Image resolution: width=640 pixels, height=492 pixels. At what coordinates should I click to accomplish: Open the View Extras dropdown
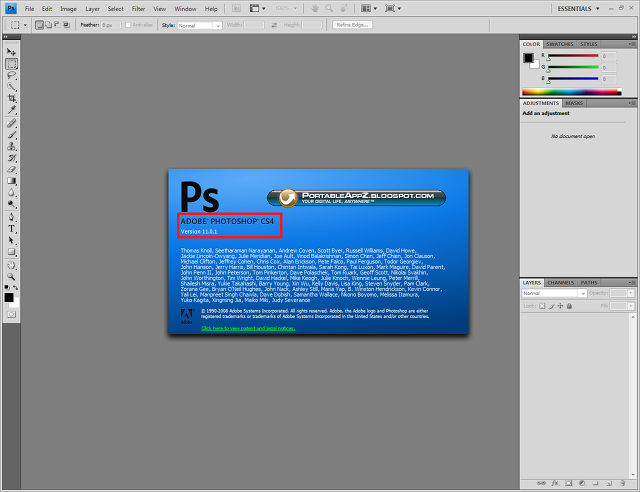(258, 8)
